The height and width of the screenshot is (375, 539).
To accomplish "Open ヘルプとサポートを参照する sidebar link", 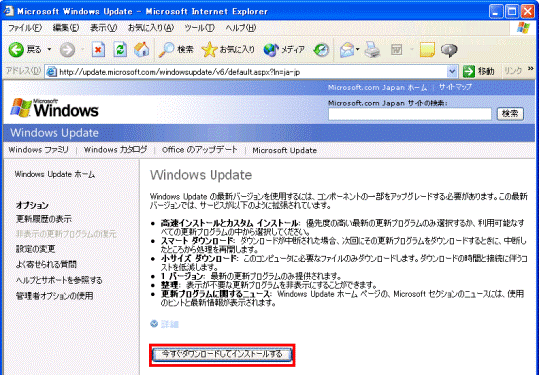I will [x=59, y=280].
